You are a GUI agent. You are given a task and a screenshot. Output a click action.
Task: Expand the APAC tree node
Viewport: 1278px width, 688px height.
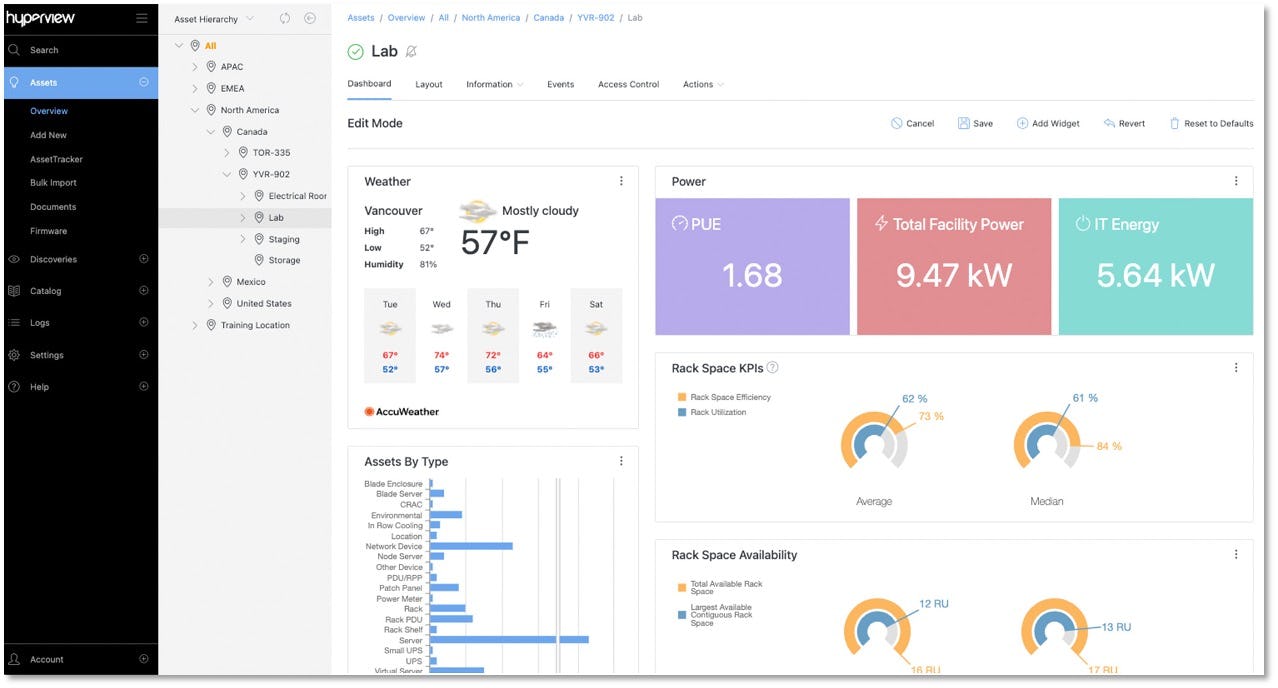pyautogui.click(x=193, y=66)
